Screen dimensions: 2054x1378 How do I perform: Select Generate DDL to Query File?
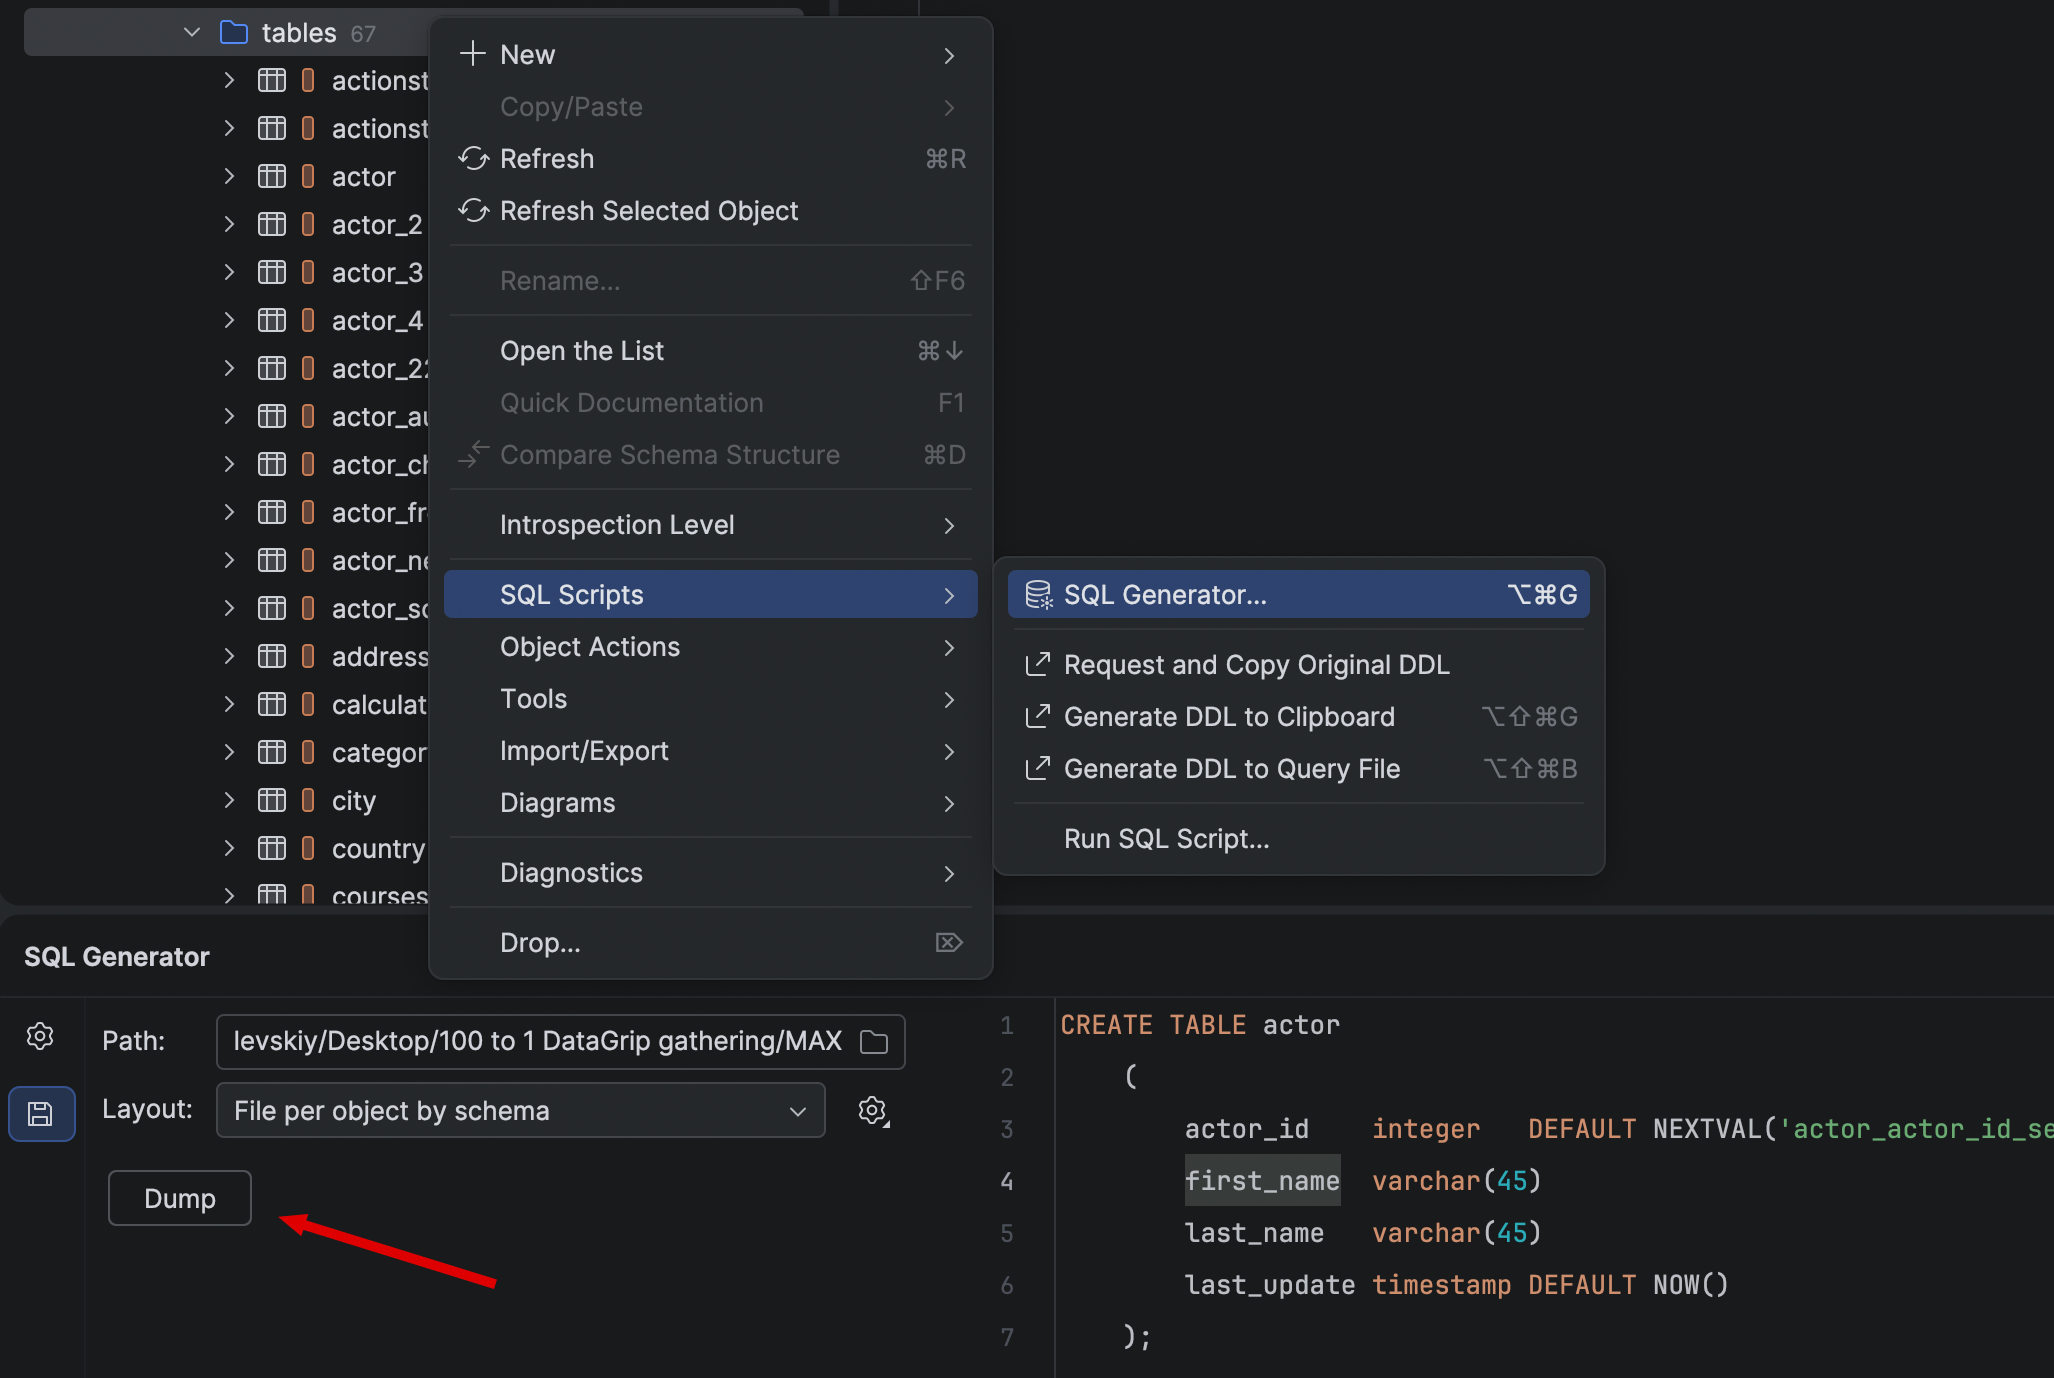point(1231,769)
